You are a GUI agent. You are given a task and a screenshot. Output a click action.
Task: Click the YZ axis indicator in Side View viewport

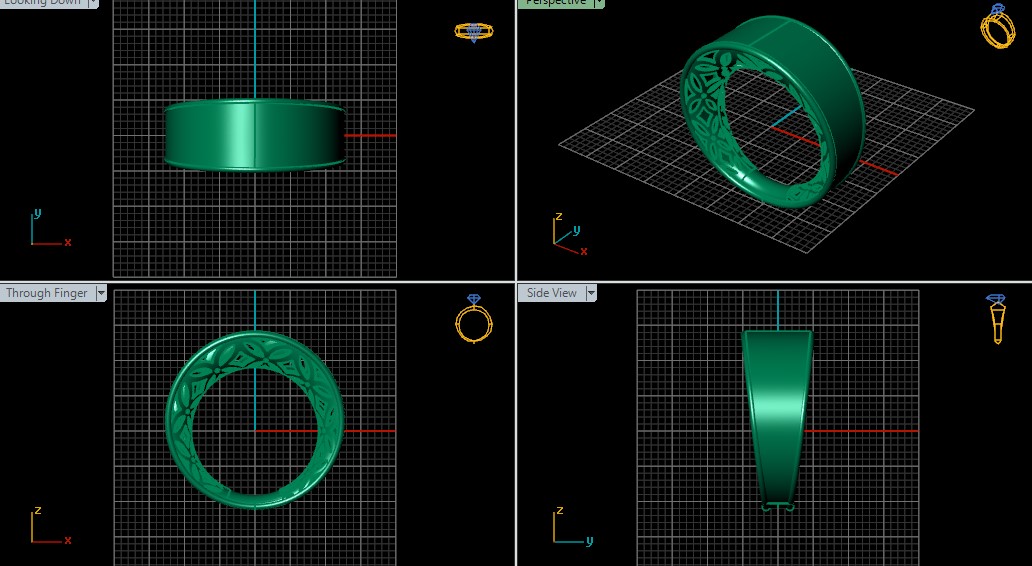pyautogui.click(x=568, y=527)
